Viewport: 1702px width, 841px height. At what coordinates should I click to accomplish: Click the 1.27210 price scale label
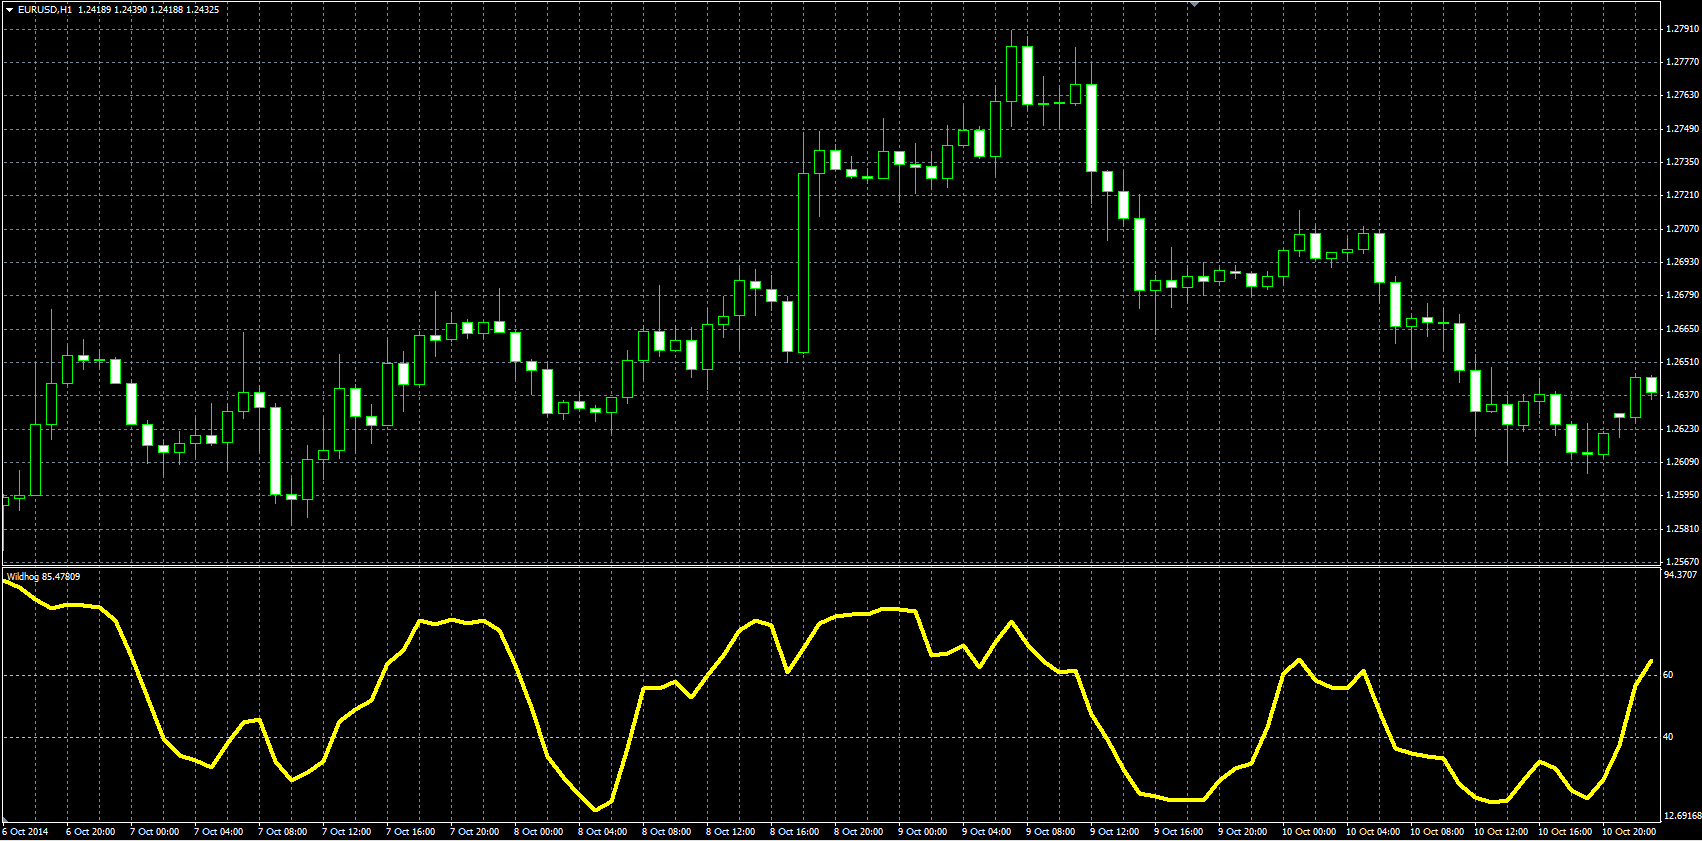[1682, 196]
